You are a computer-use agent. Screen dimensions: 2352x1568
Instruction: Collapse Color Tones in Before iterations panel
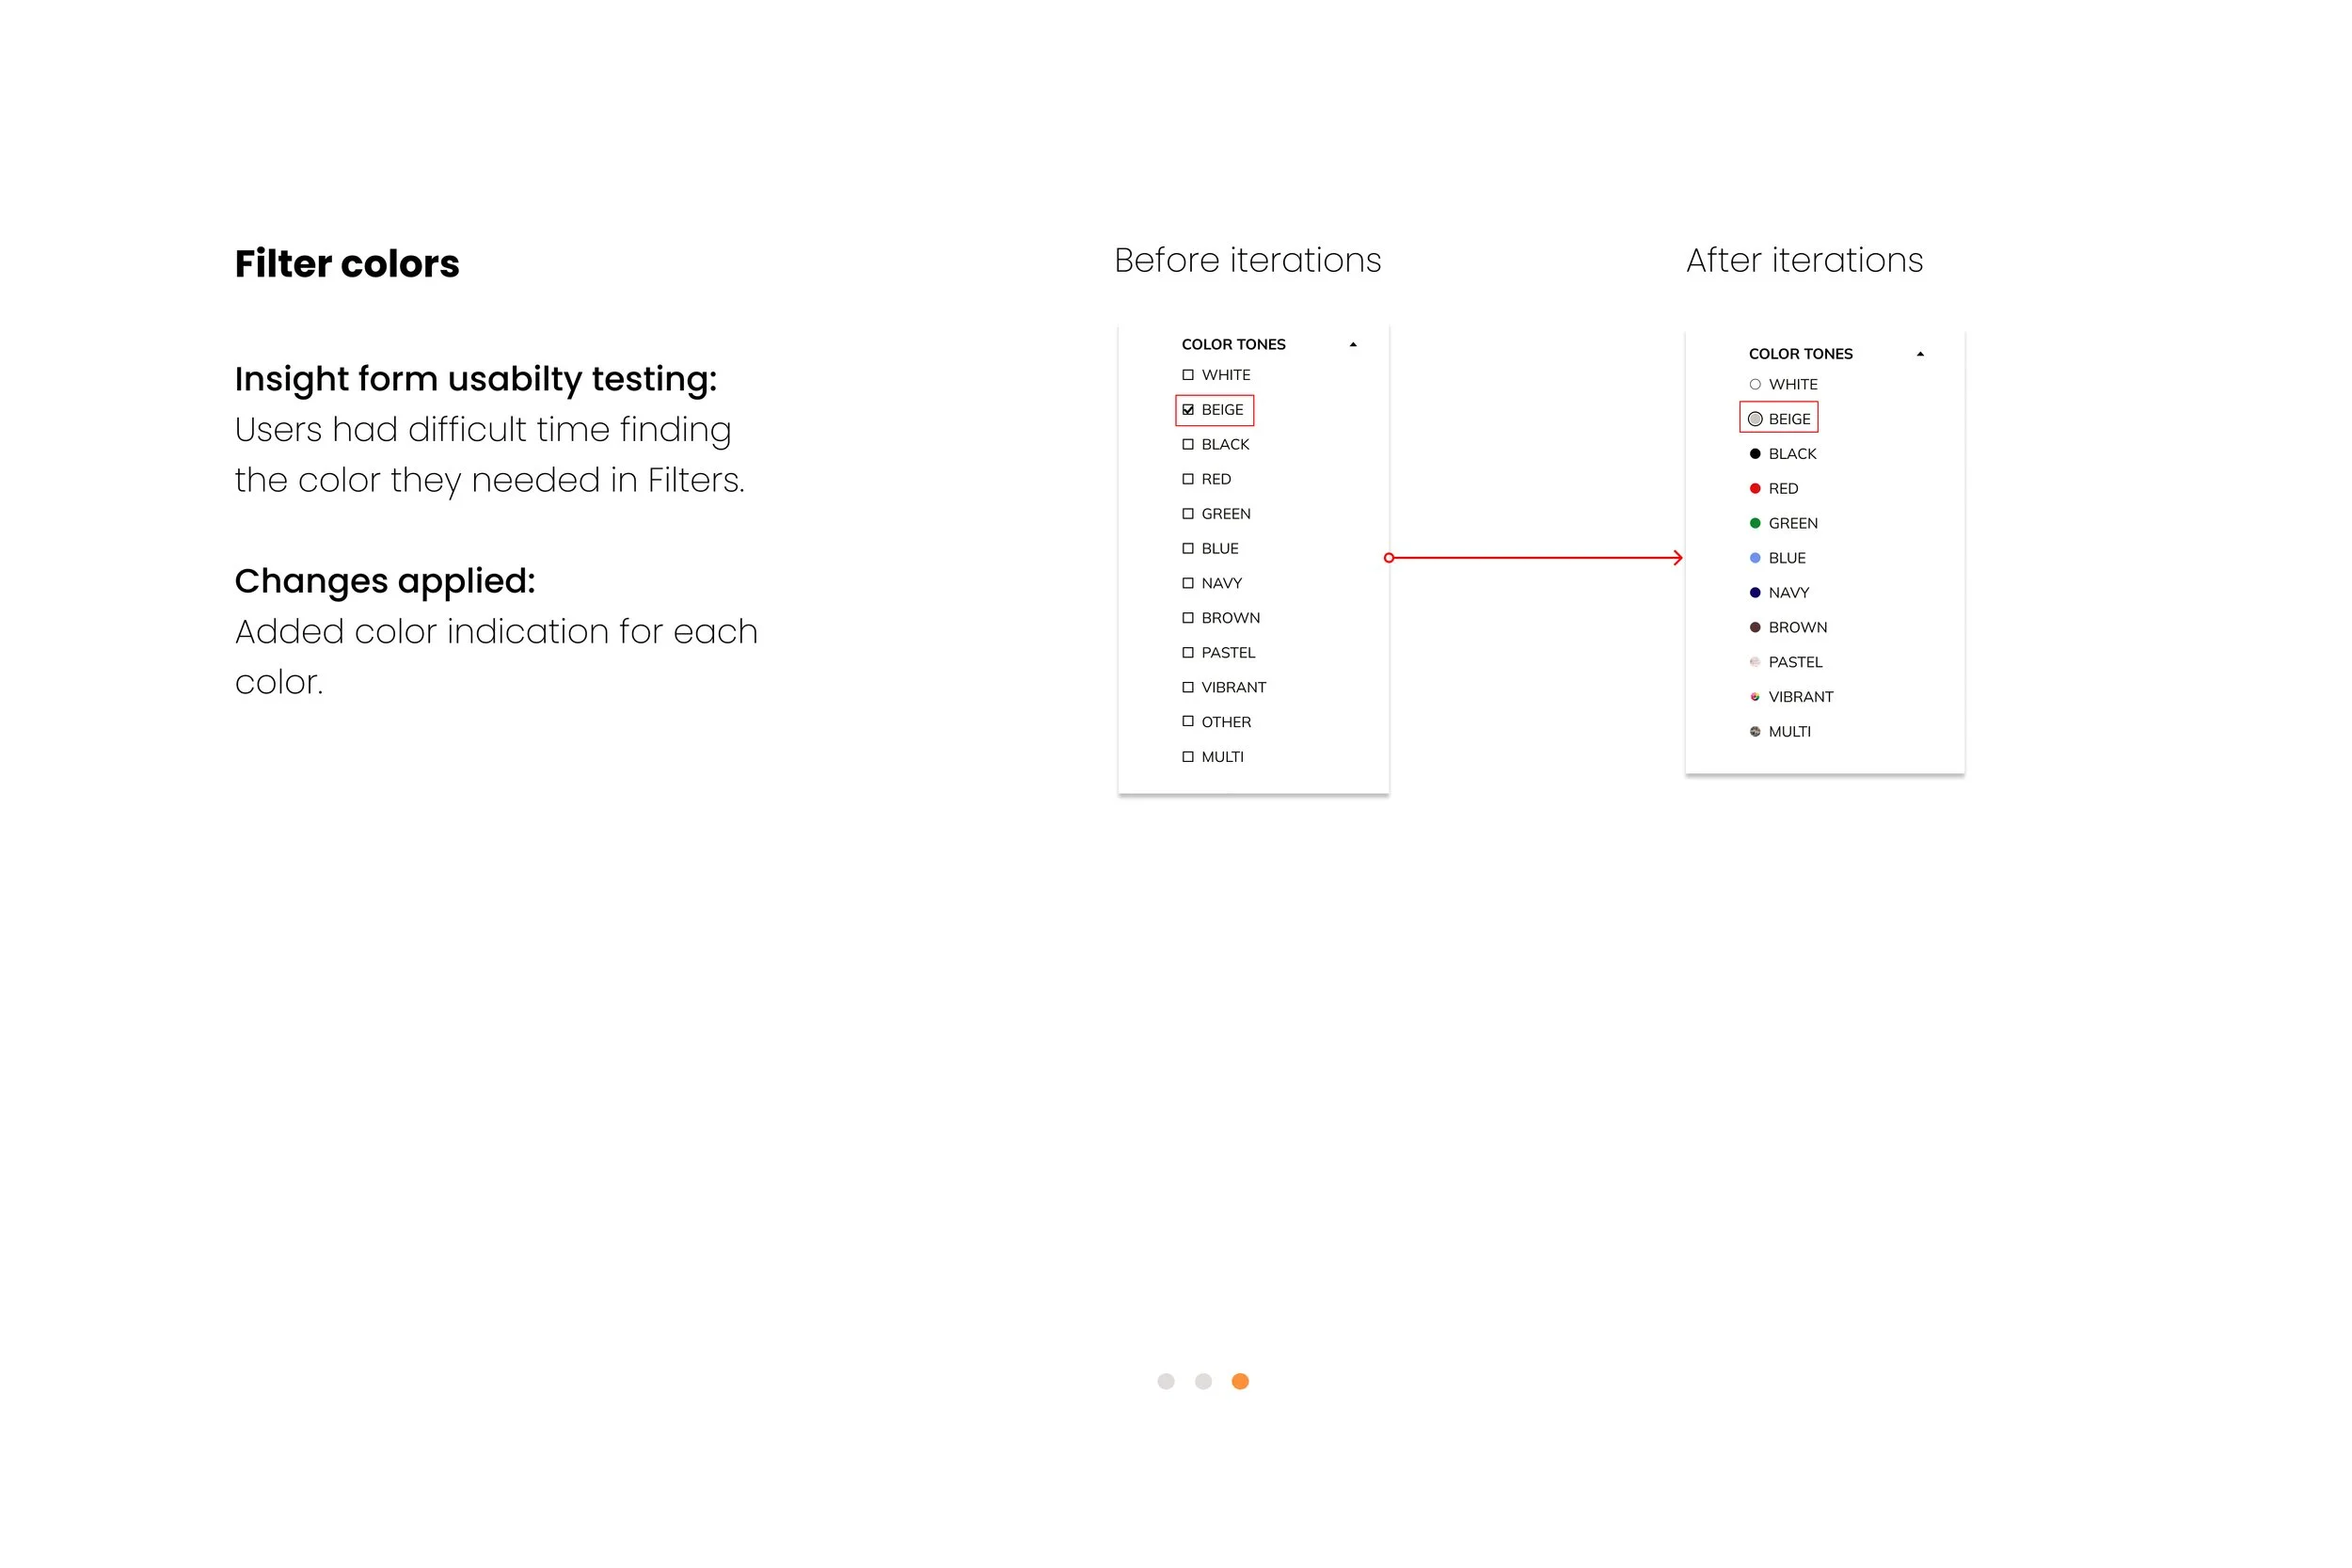pyautogui.click(x=1353, y=345)
